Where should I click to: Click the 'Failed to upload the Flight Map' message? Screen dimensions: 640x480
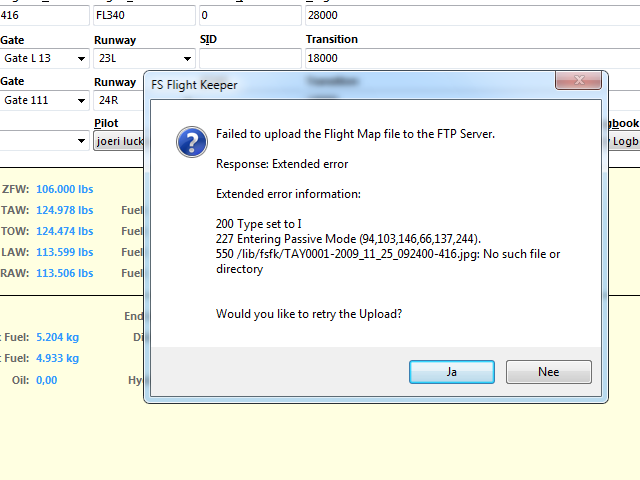pos(355,134)
